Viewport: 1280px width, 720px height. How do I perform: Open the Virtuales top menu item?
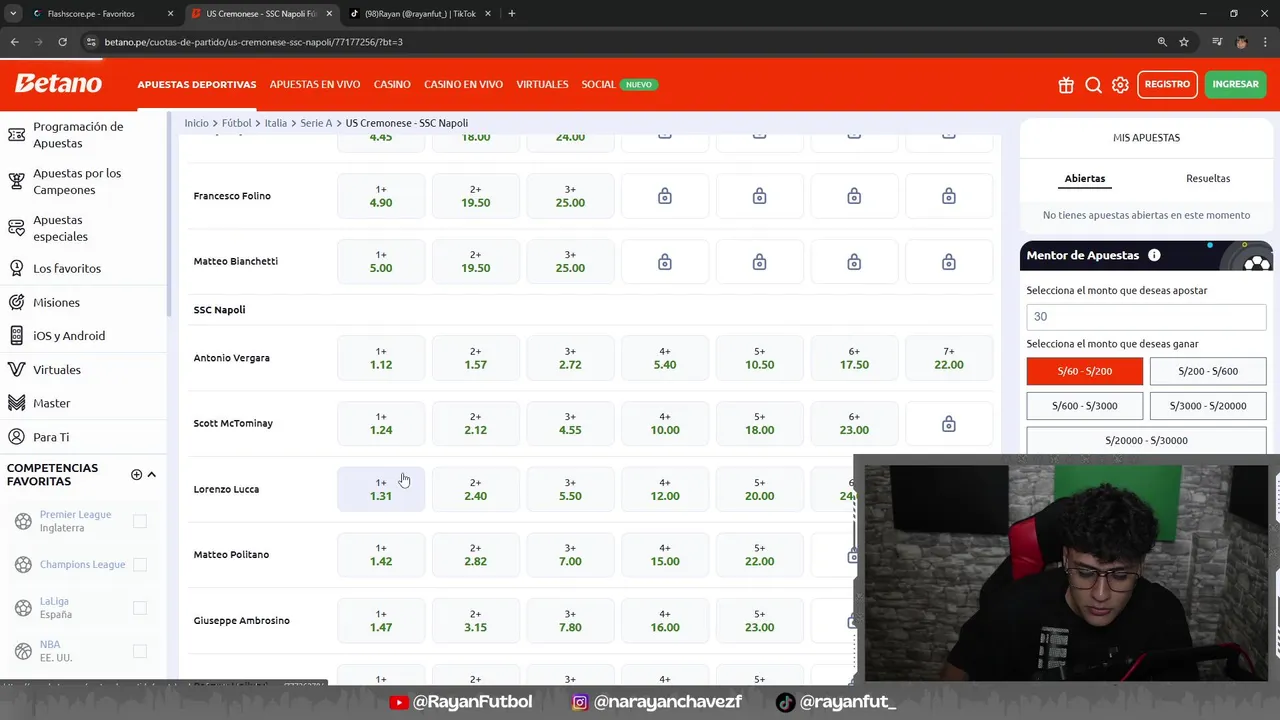542,85
